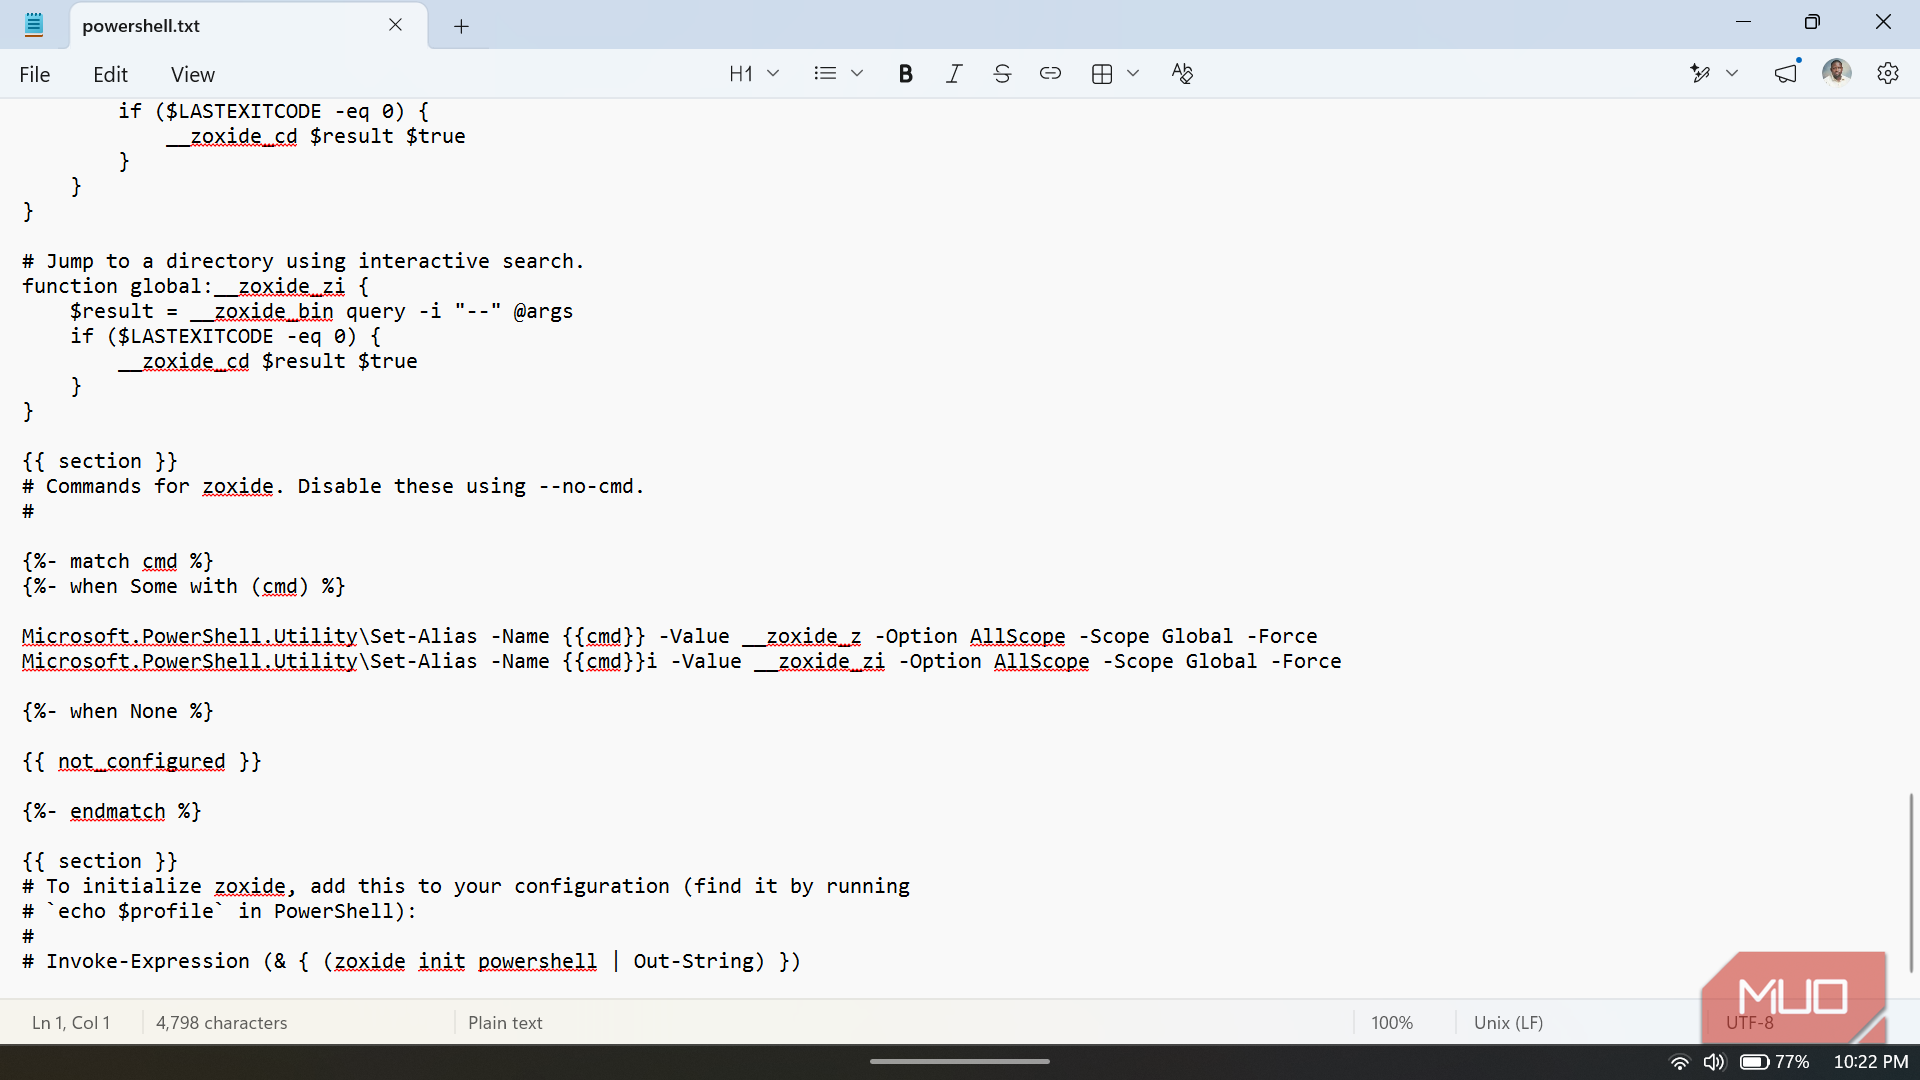Restore down the Notepad window
The image size is (1920, 1080).
click(1812, 22)
